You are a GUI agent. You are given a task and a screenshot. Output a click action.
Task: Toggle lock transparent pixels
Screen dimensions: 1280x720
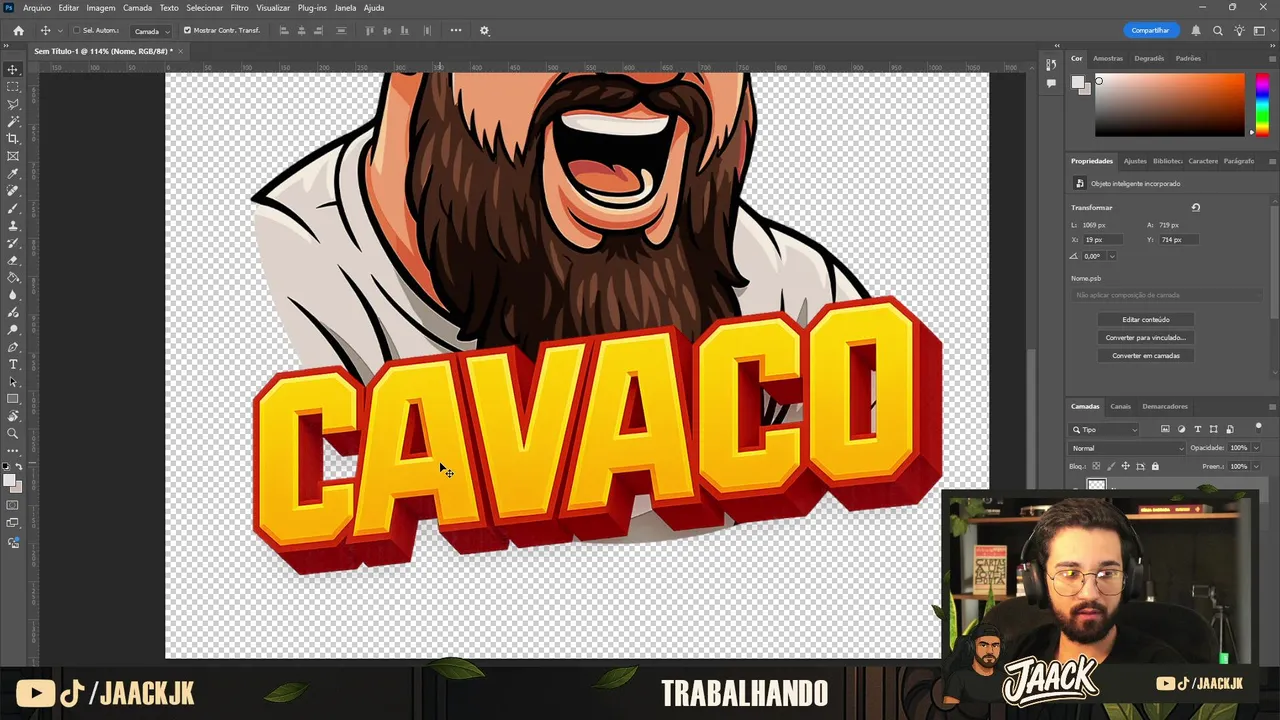point(1096,466)
